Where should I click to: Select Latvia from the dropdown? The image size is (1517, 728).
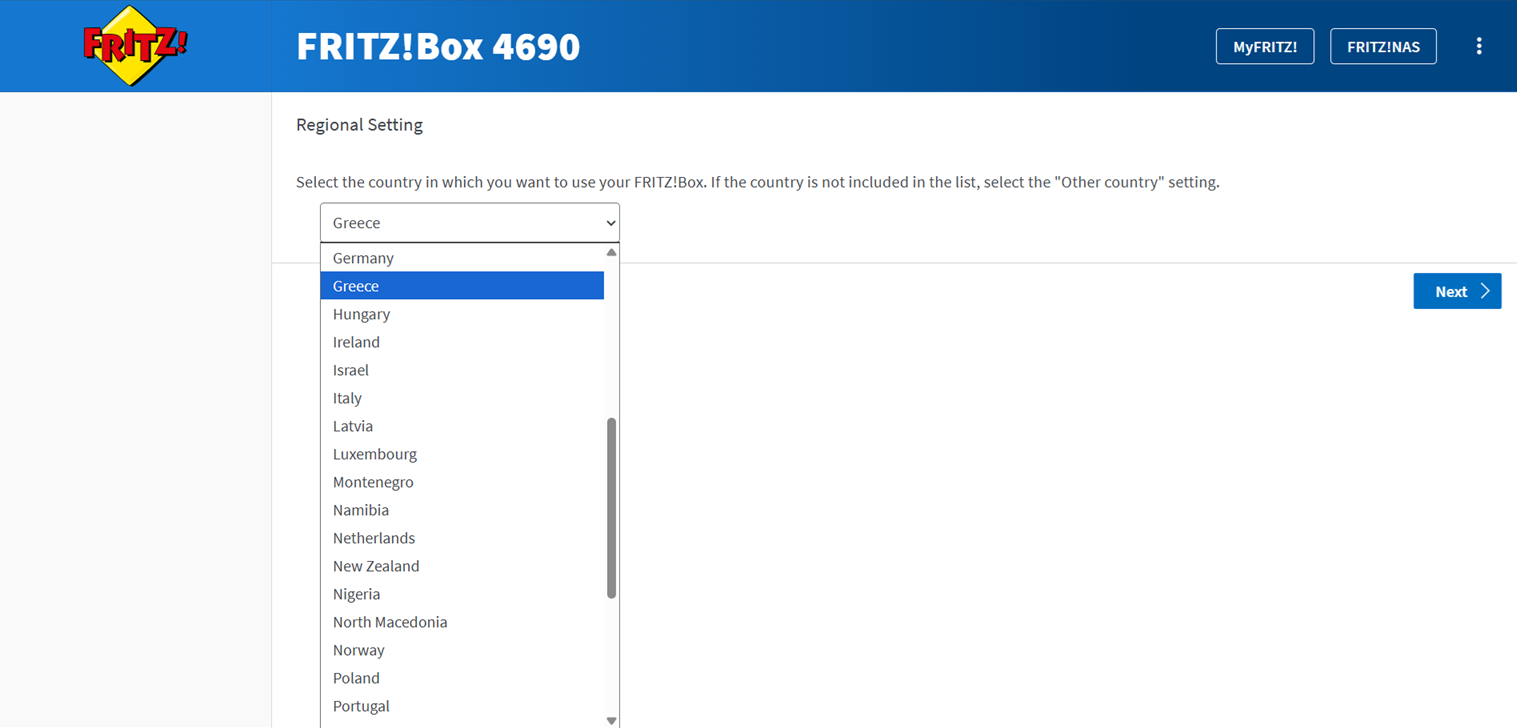(462, 426)
